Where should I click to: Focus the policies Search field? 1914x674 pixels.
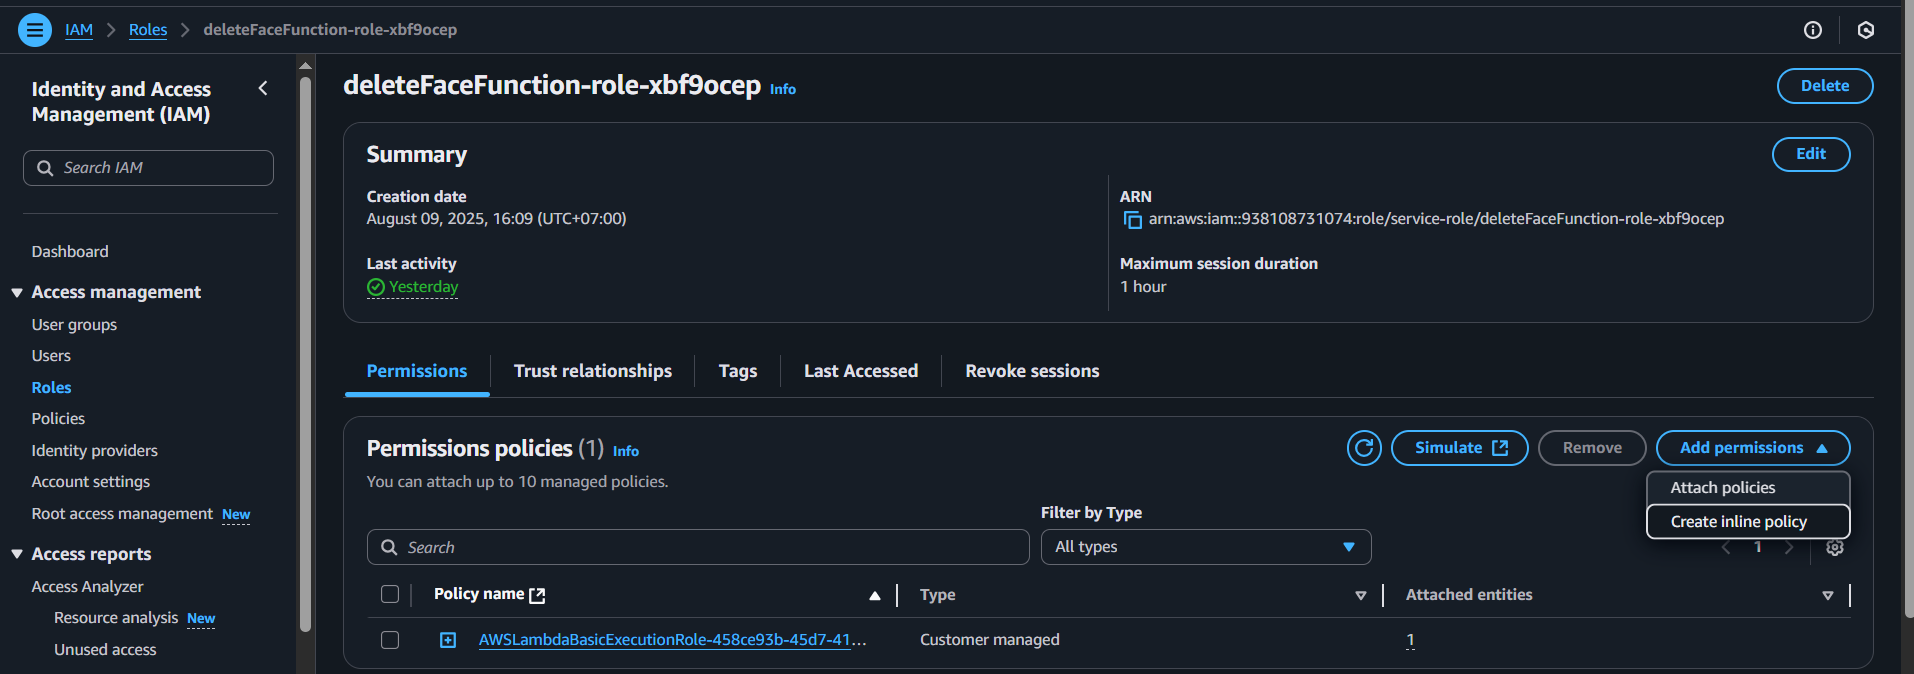pos(698,547)
